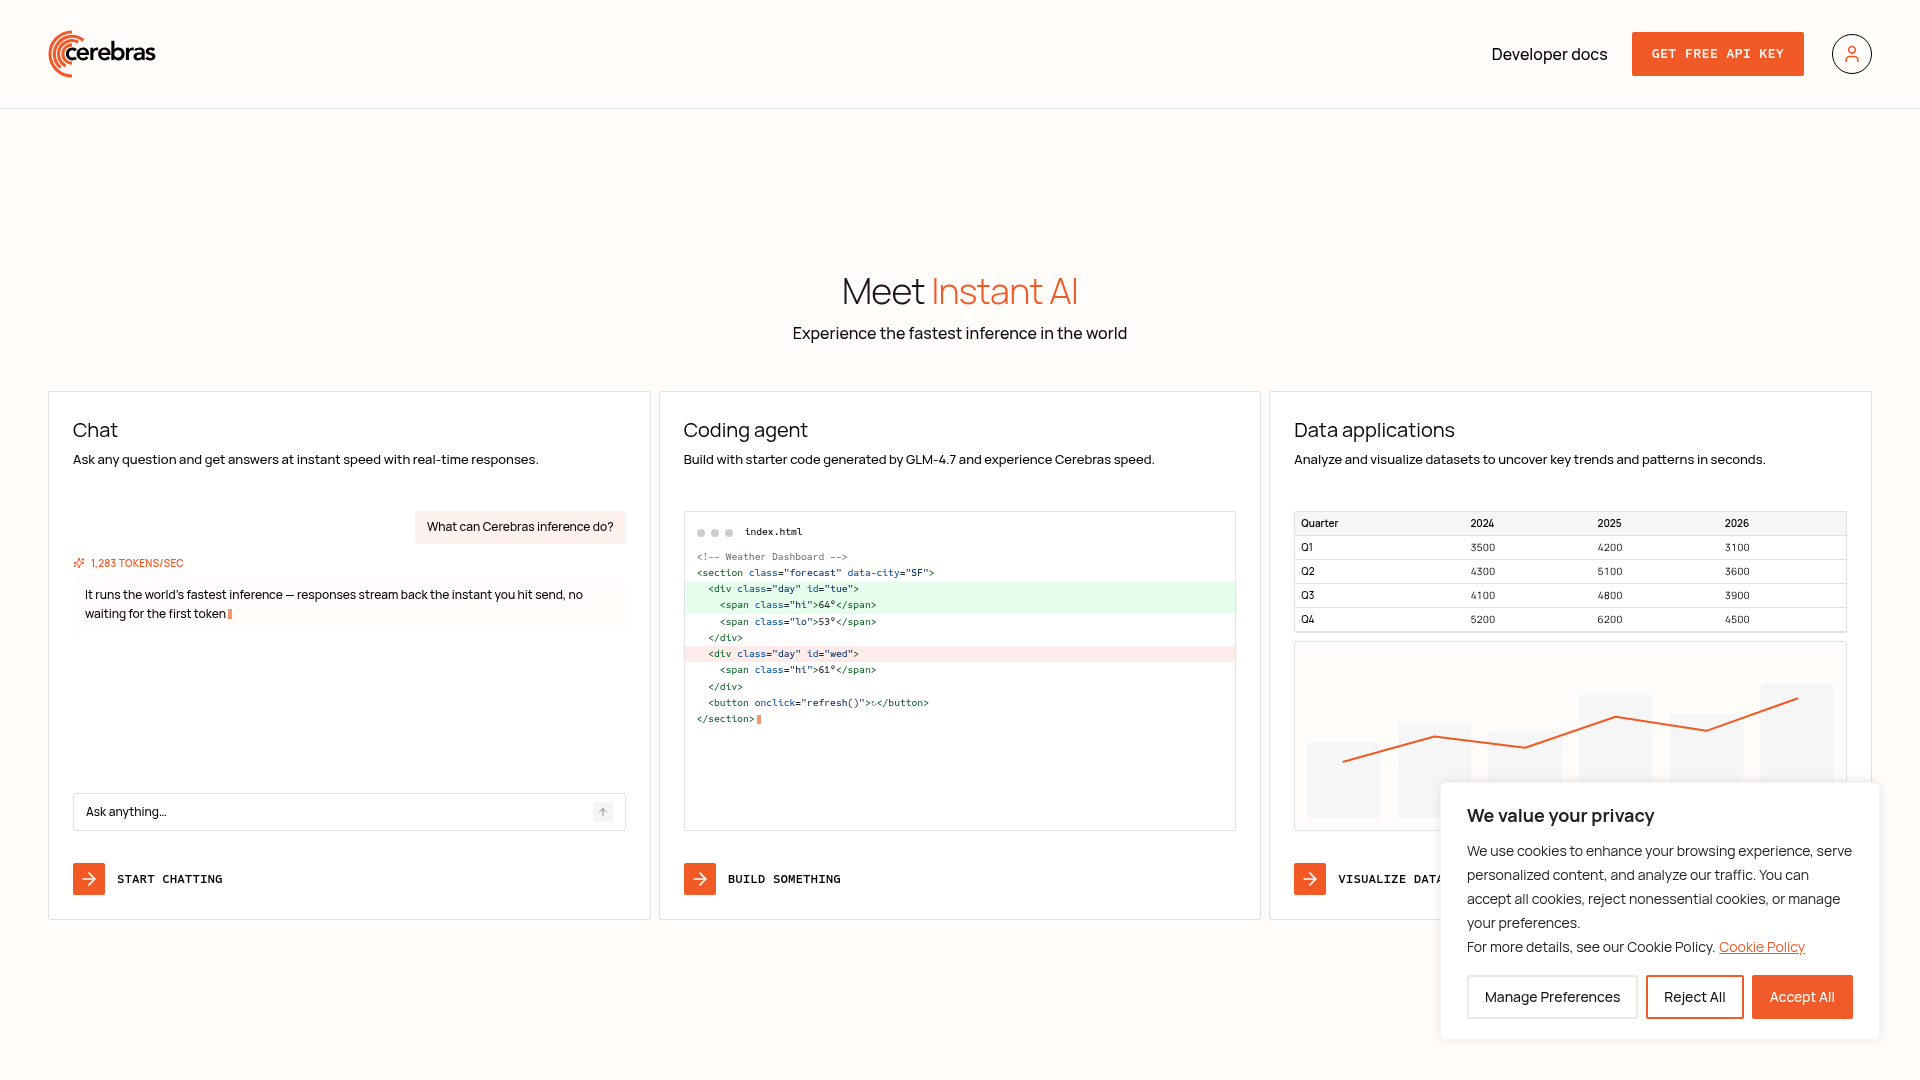Click the 3900 cell in Q3 row
Viewport: 1920px width, 1080px height.
click(x=1737, y=595)
